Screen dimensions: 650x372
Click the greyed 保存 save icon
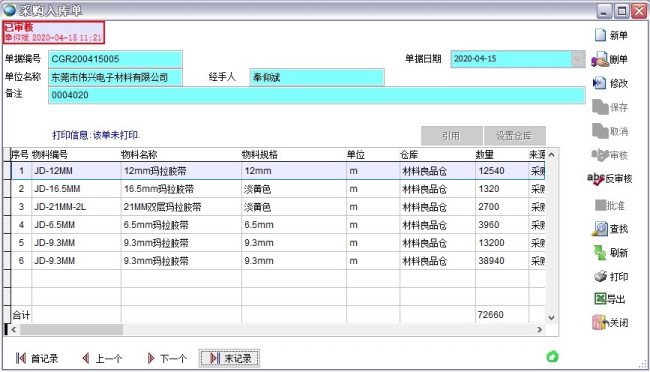coord(600,107)
